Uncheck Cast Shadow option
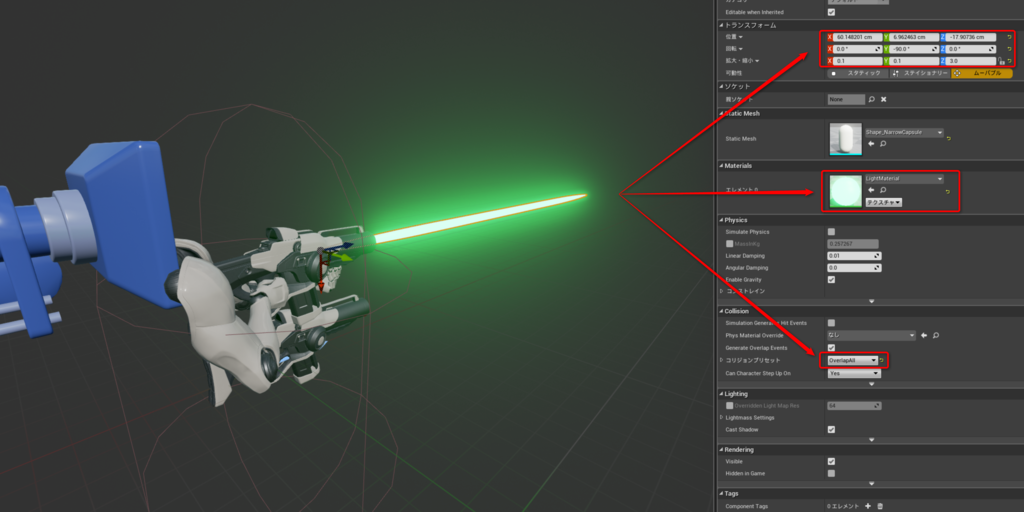This screenshot has height=512, width=1024. pos(831,430)
